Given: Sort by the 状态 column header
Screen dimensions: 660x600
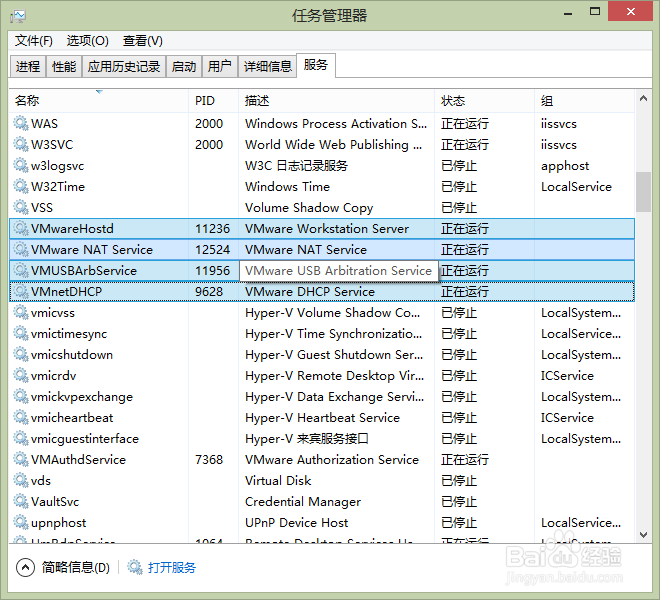Looking at the screenshot, I should [x=484, y=101].
